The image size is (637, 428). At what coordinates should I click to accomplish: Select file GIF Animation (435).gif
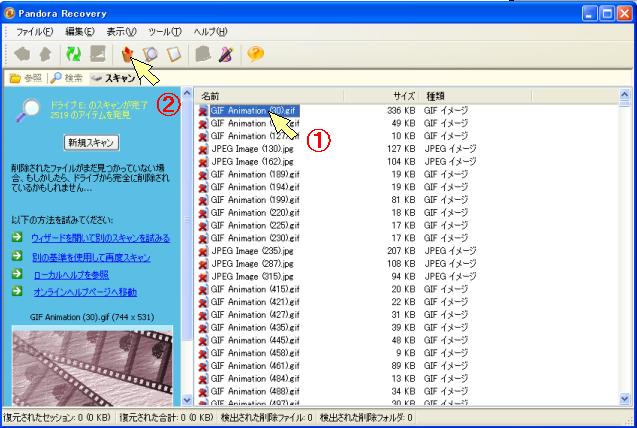pos(255,328)
